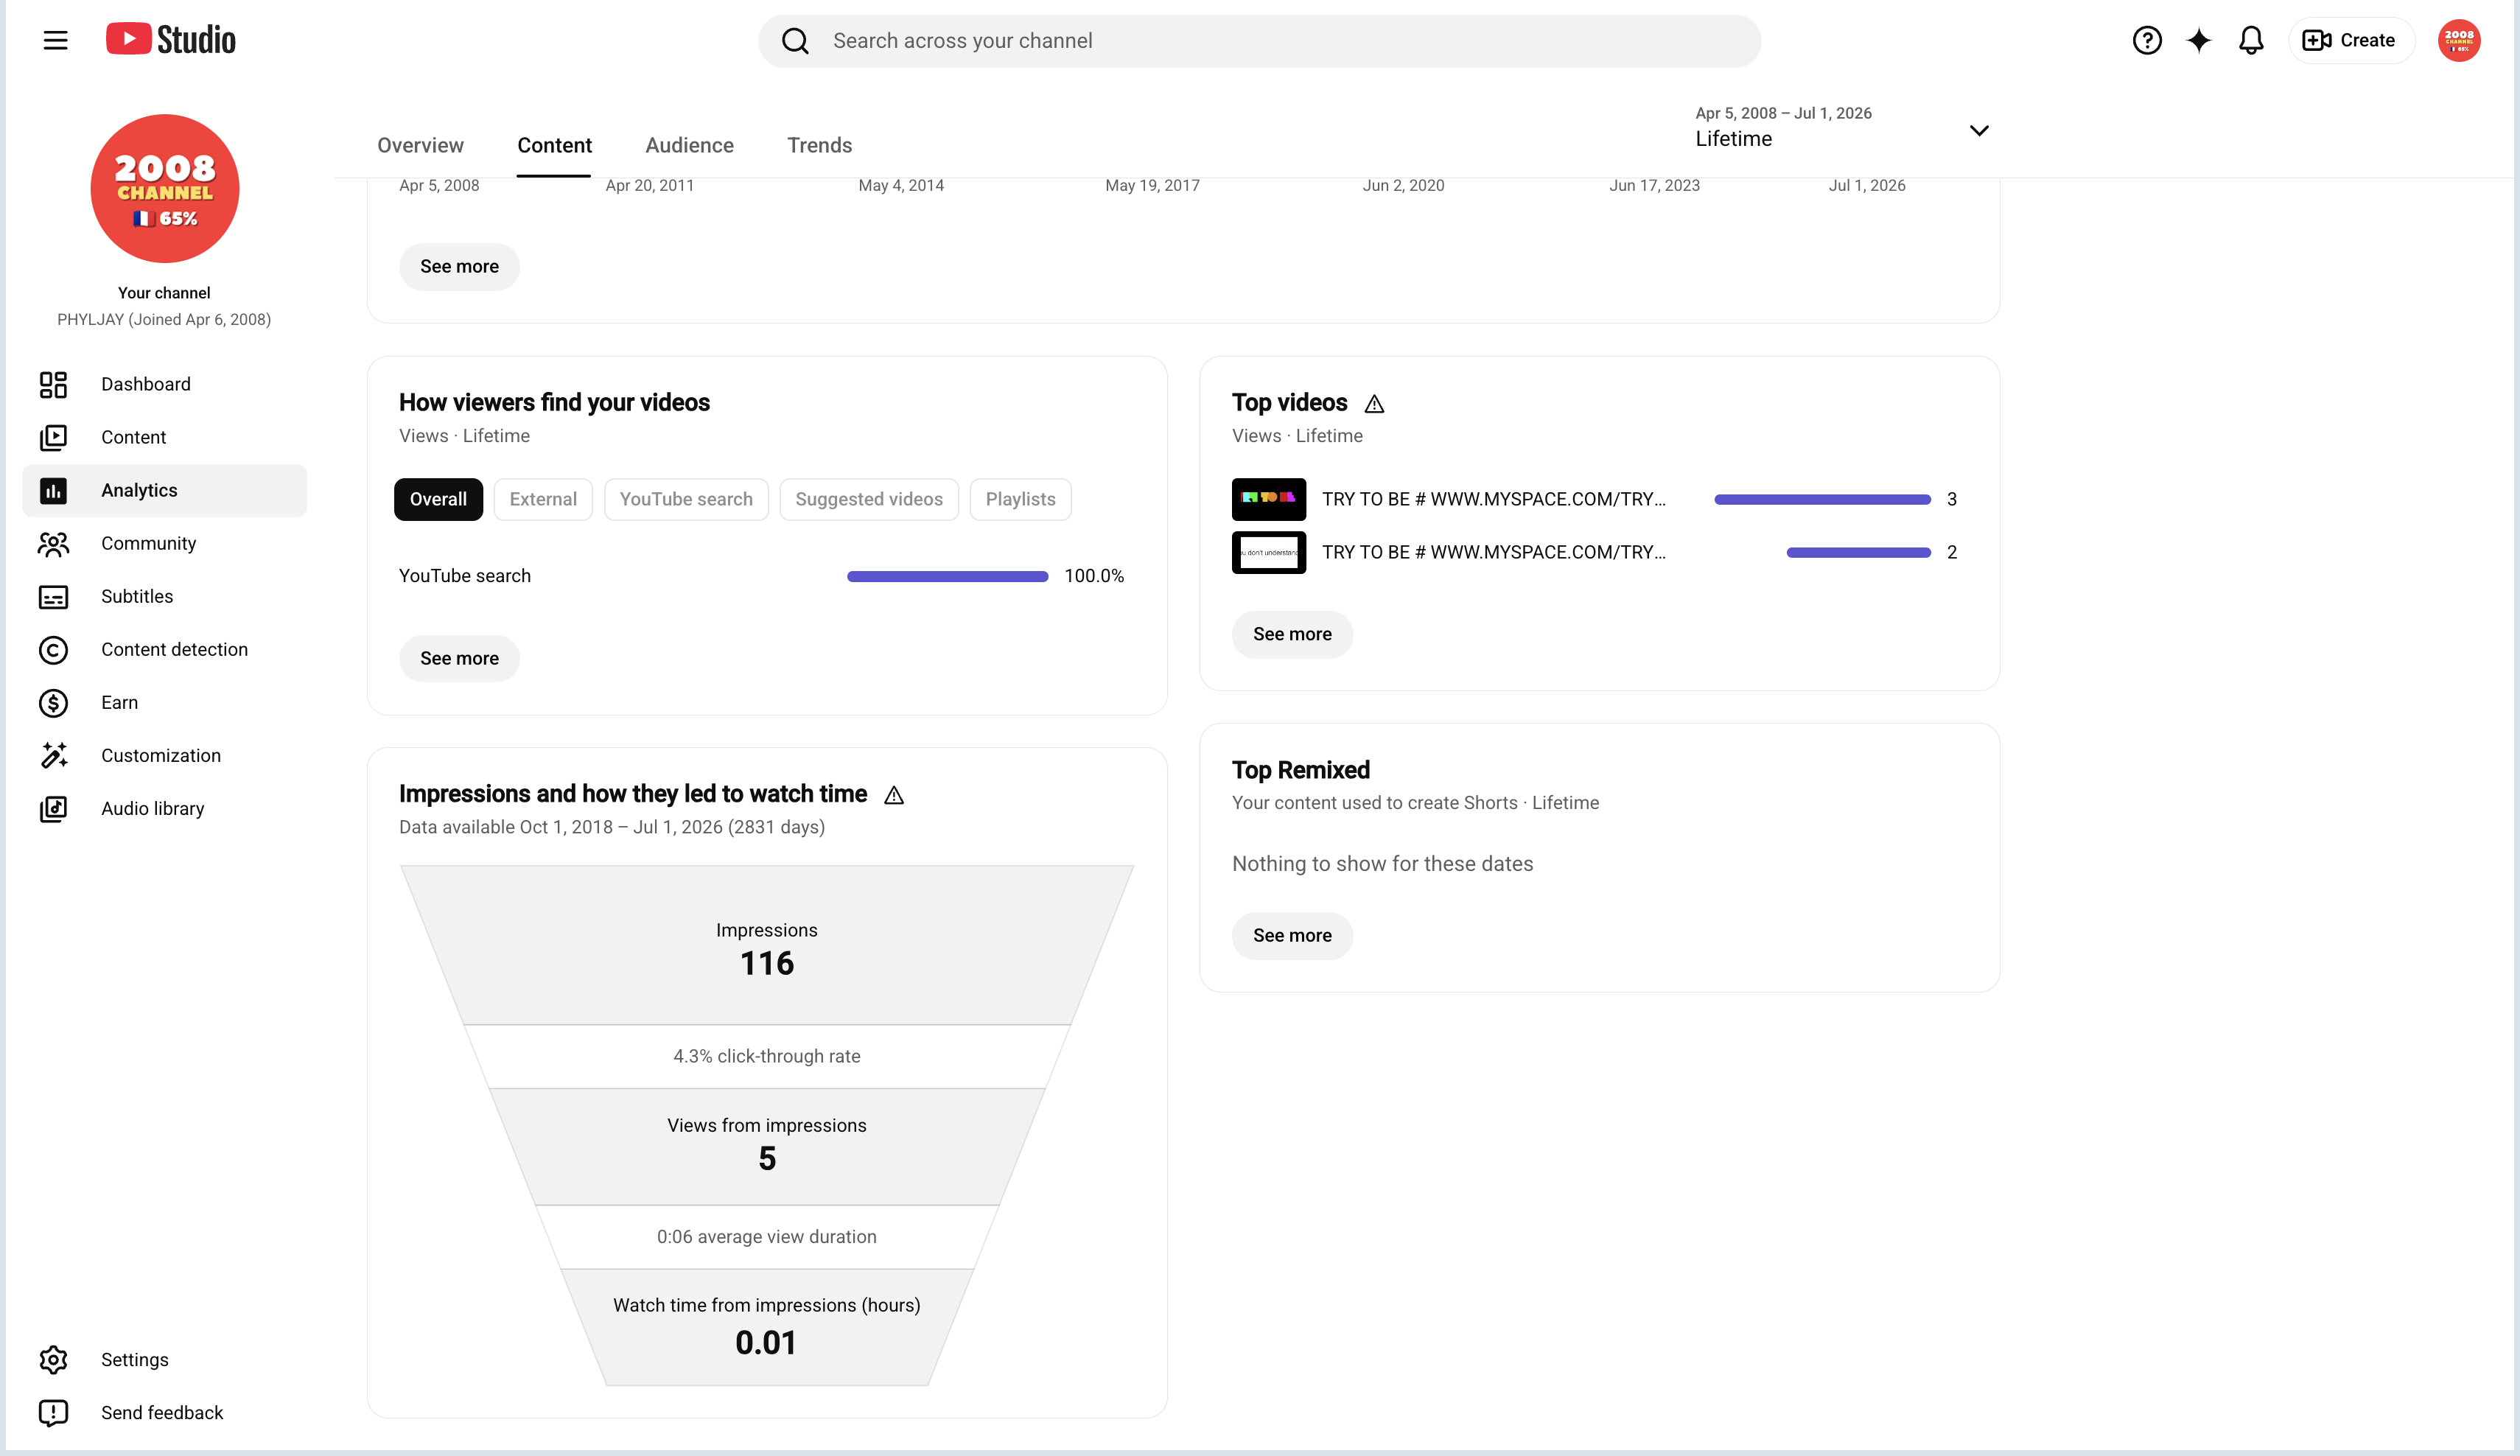Click the Audio library icon

point(53,808)
